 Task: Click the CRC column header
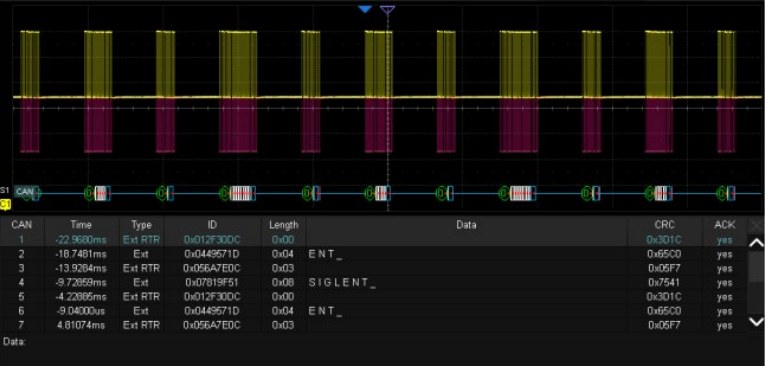664,225
